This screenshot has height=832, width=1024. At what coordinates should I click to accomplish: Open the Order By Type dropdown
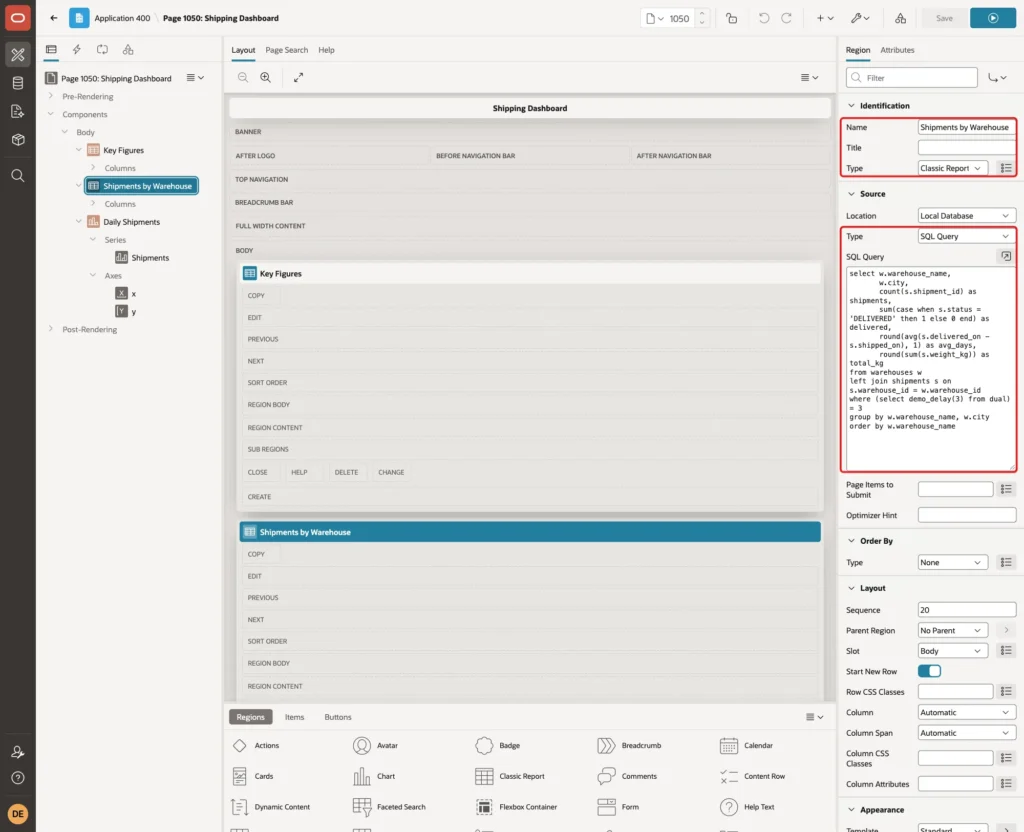952,562
